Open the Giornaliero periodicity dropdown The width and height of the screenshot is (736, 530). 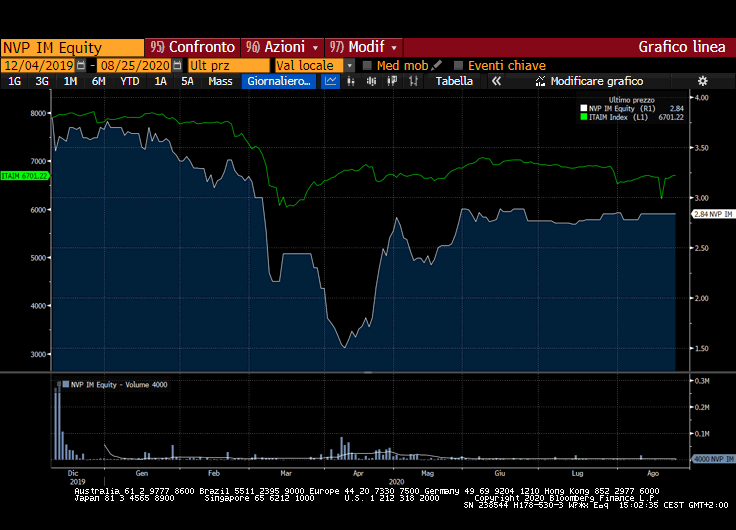click(279, 81)
